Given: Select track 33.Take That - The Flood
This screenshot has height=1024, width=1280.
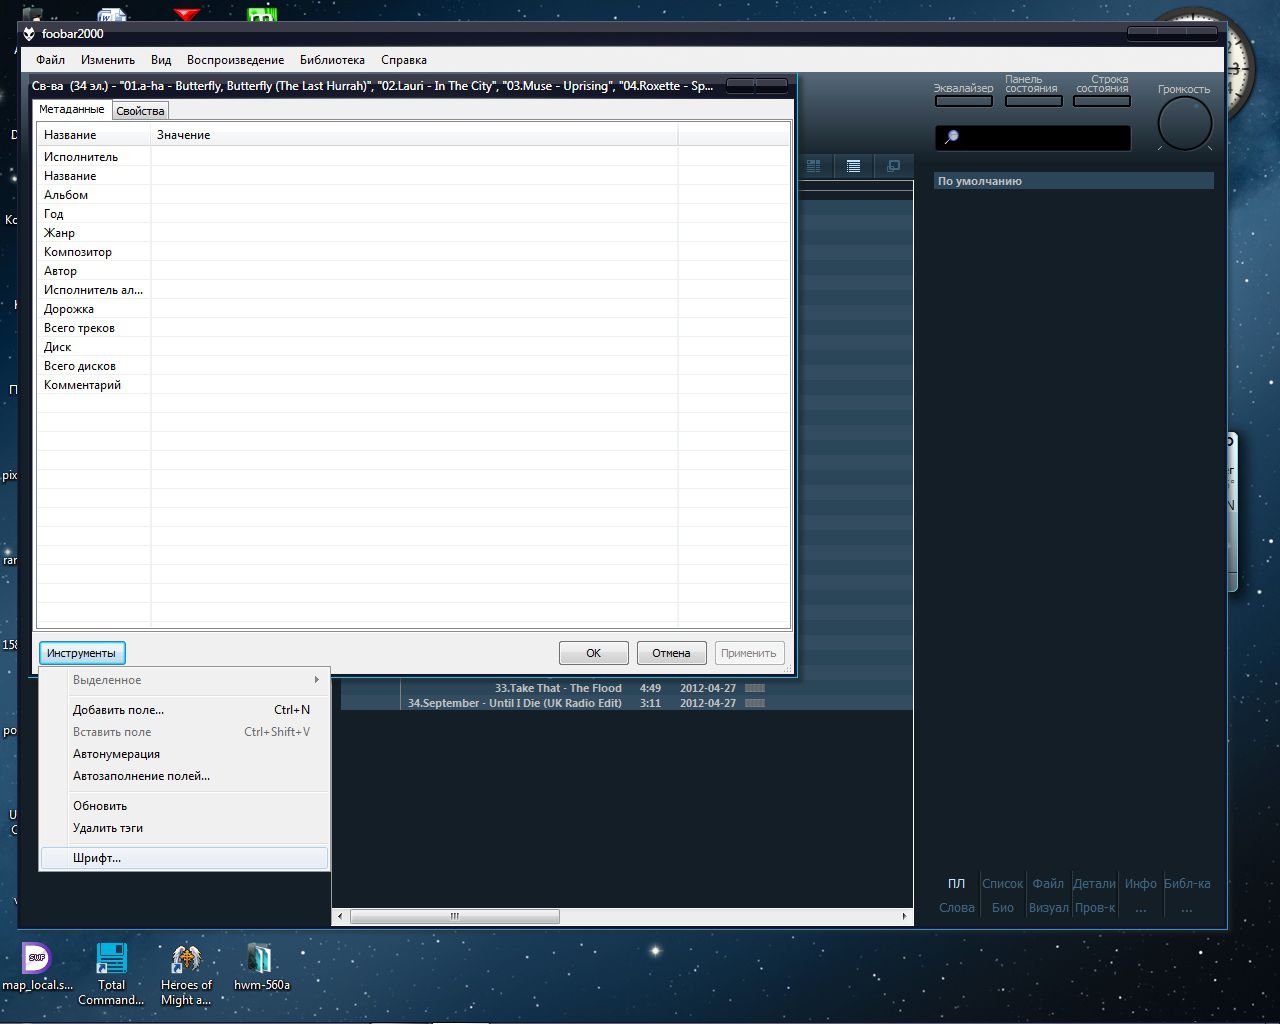Looking at the screenshot, I should click(626, 688).
